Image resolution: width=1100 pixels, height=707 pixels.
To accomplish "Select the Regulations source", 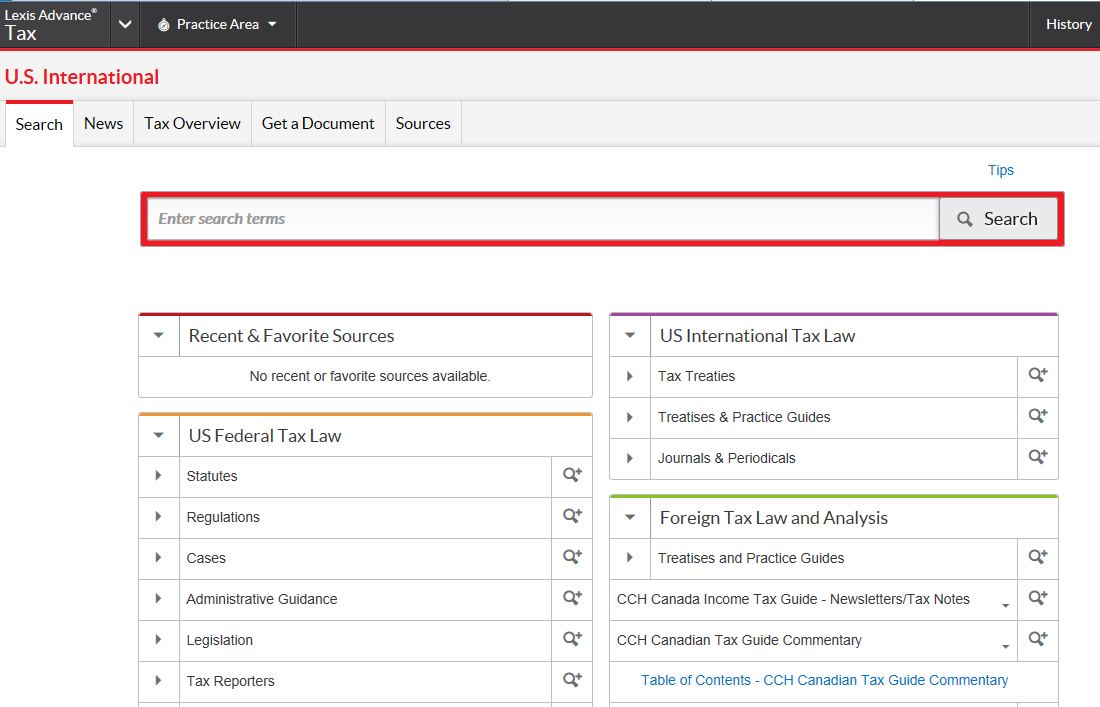I will pos(223,518).
